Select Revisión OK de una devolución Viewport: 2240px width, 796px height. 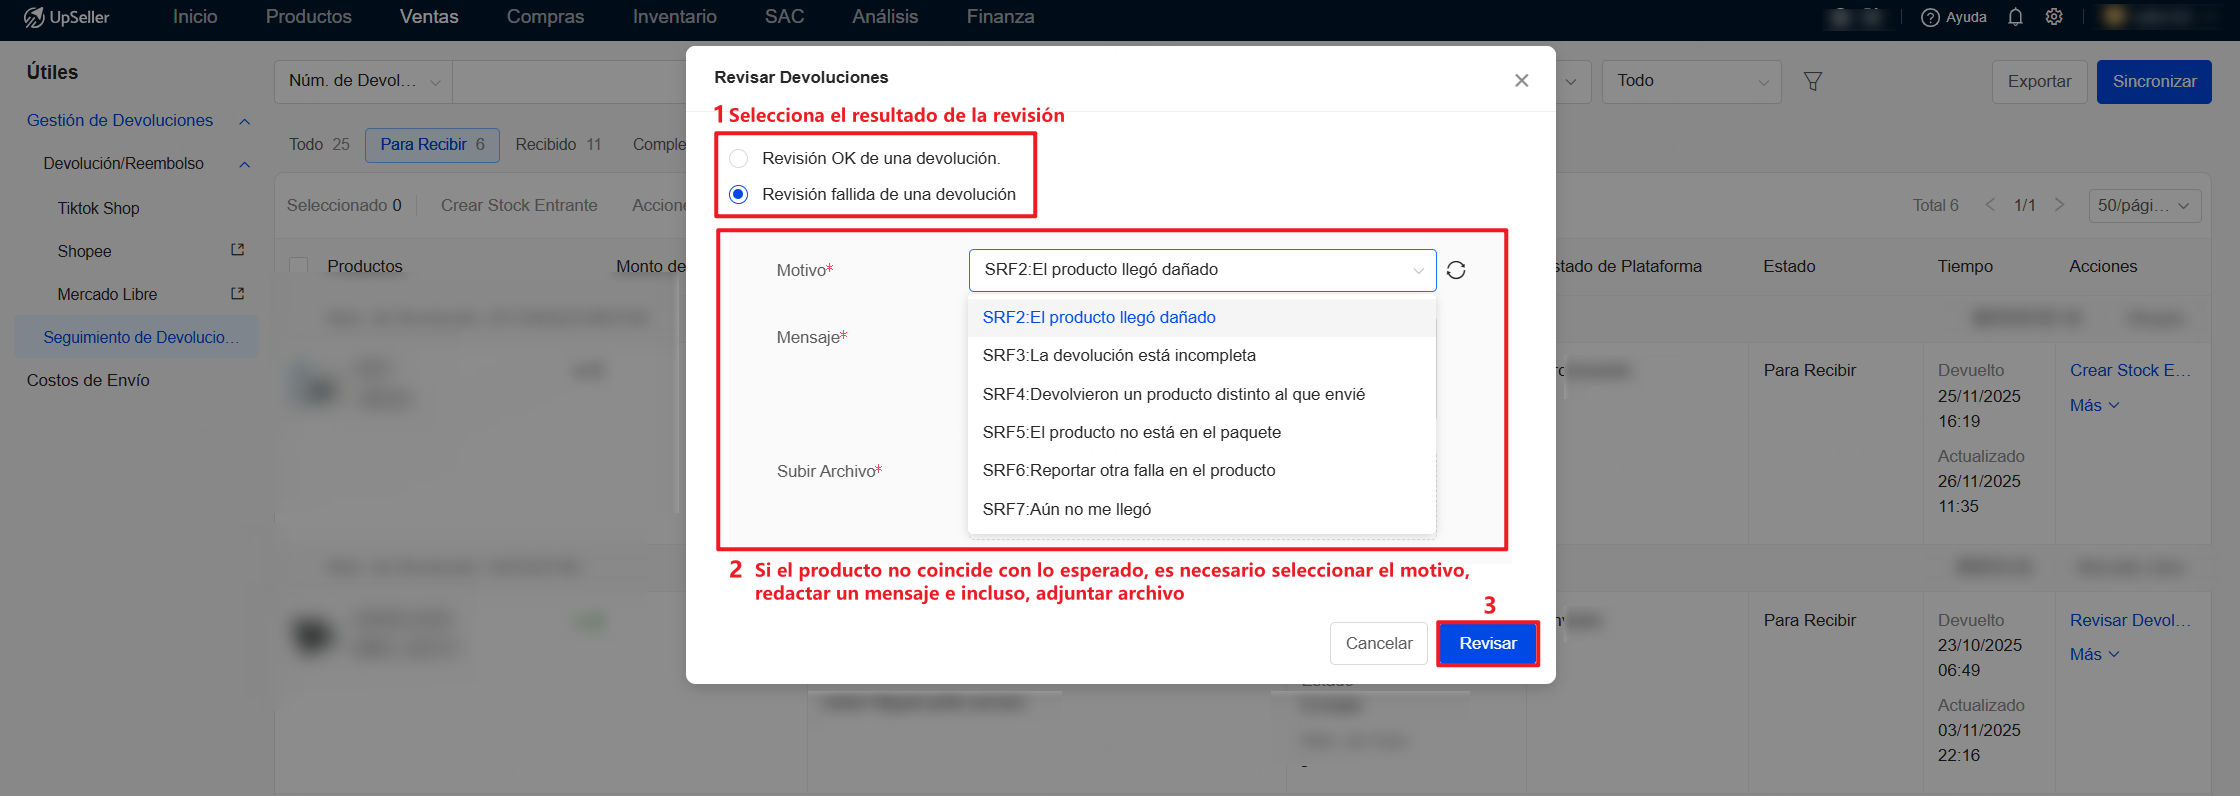coord(739,158)
